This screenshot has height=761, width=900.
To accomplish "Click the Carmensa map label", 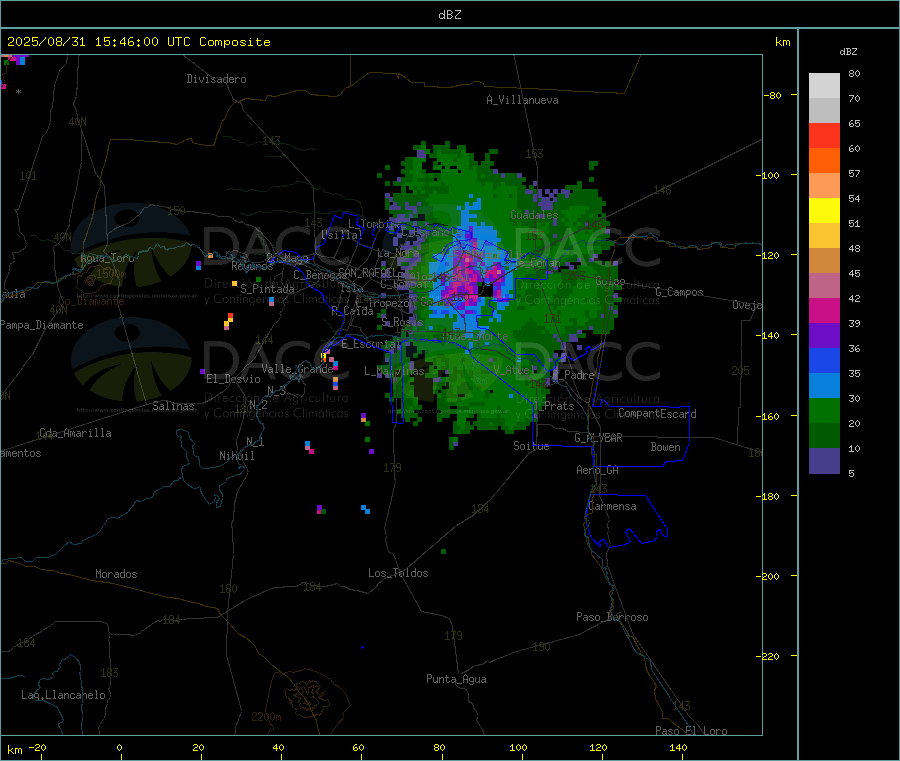I will pyautogui.click(x=612, y=506).
